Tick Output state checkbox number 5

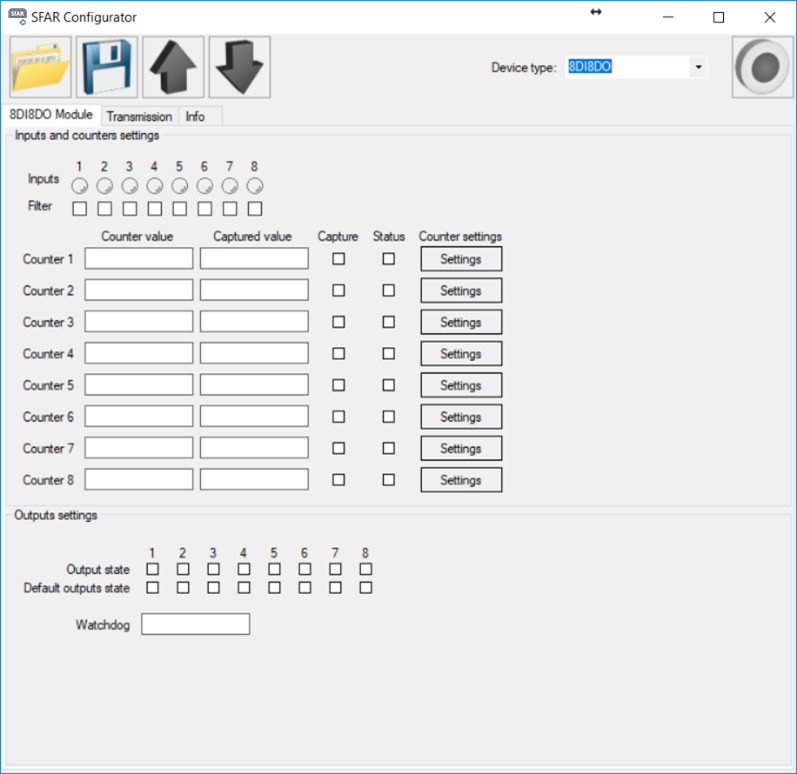(x=274, y=569)
